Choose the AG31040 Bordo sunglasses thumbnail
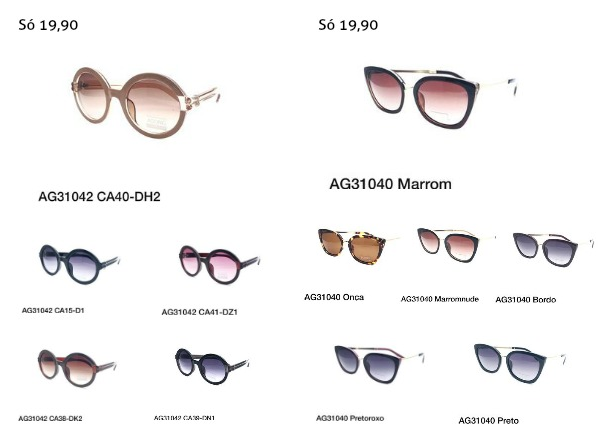600x424 pixels. tap(553, 249)
